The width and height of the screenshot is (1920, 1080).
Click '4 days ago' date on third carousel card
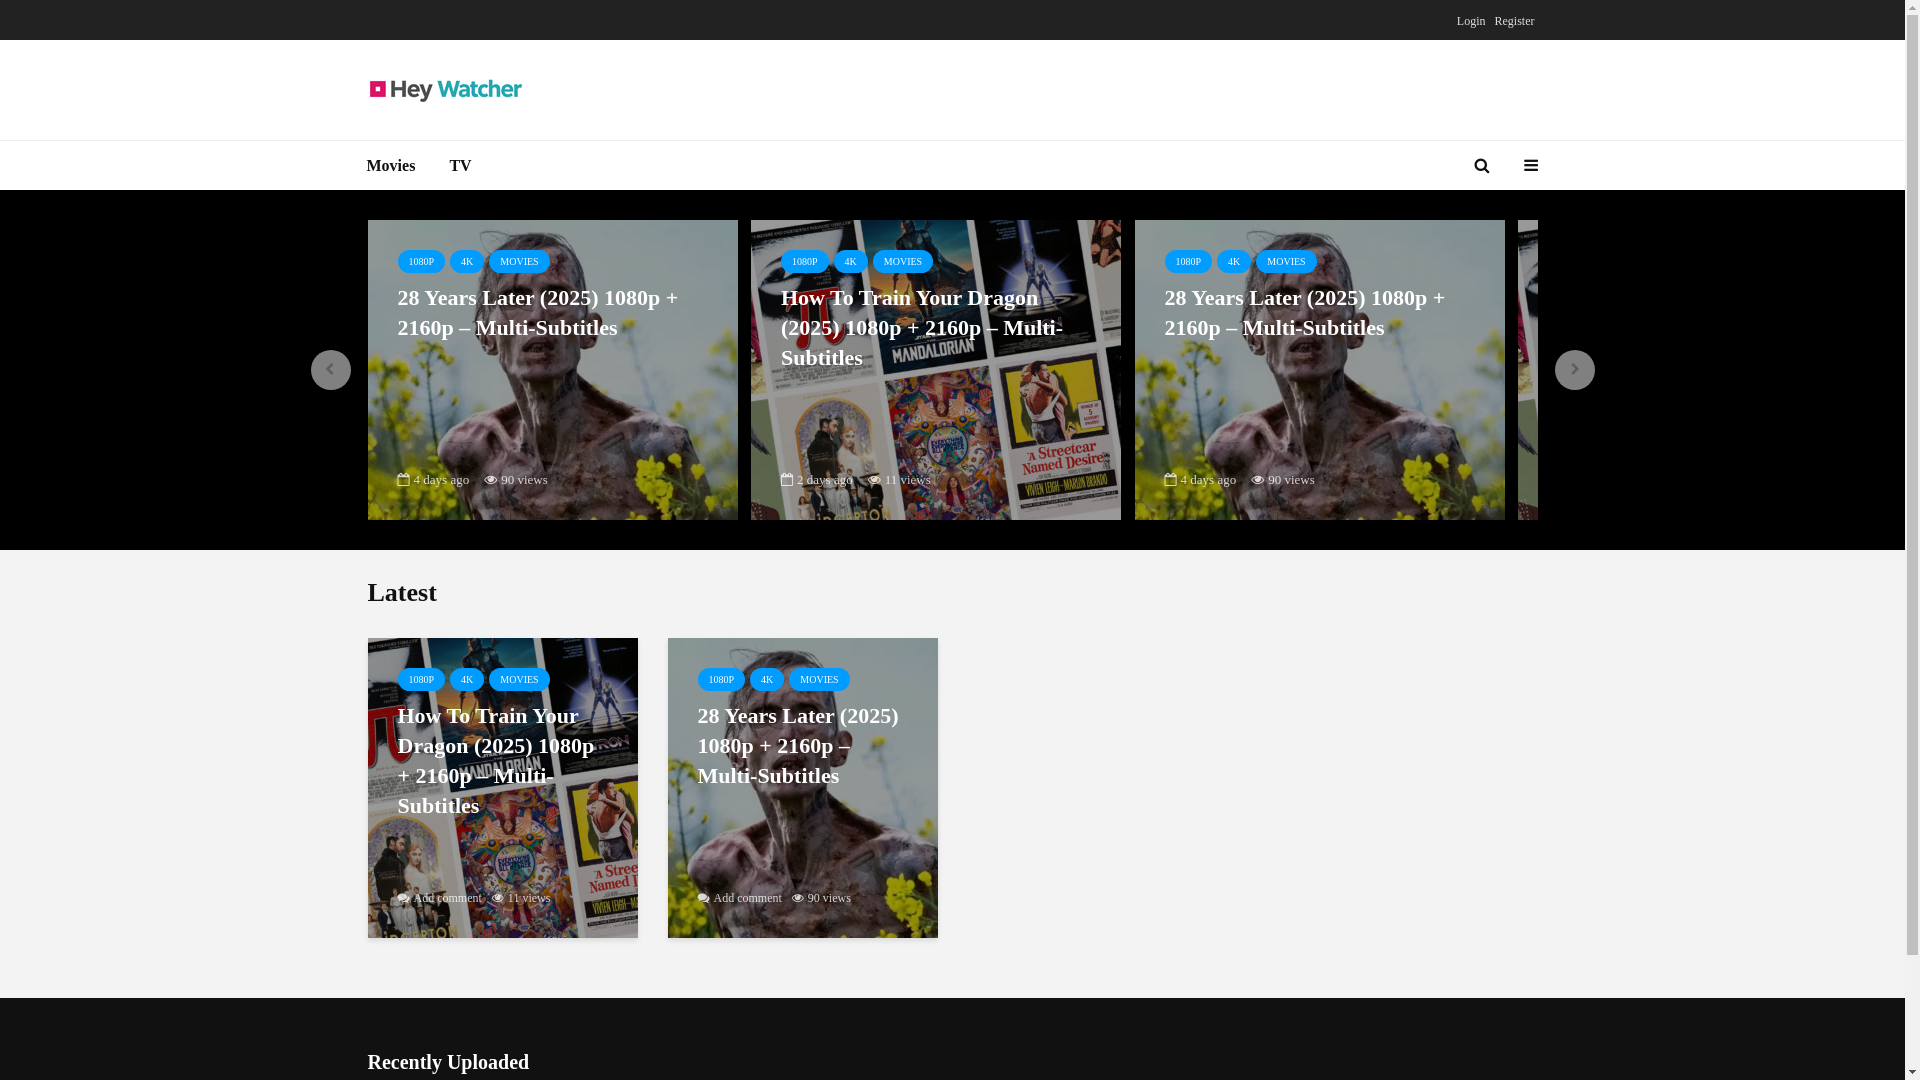pos(1200,480)
